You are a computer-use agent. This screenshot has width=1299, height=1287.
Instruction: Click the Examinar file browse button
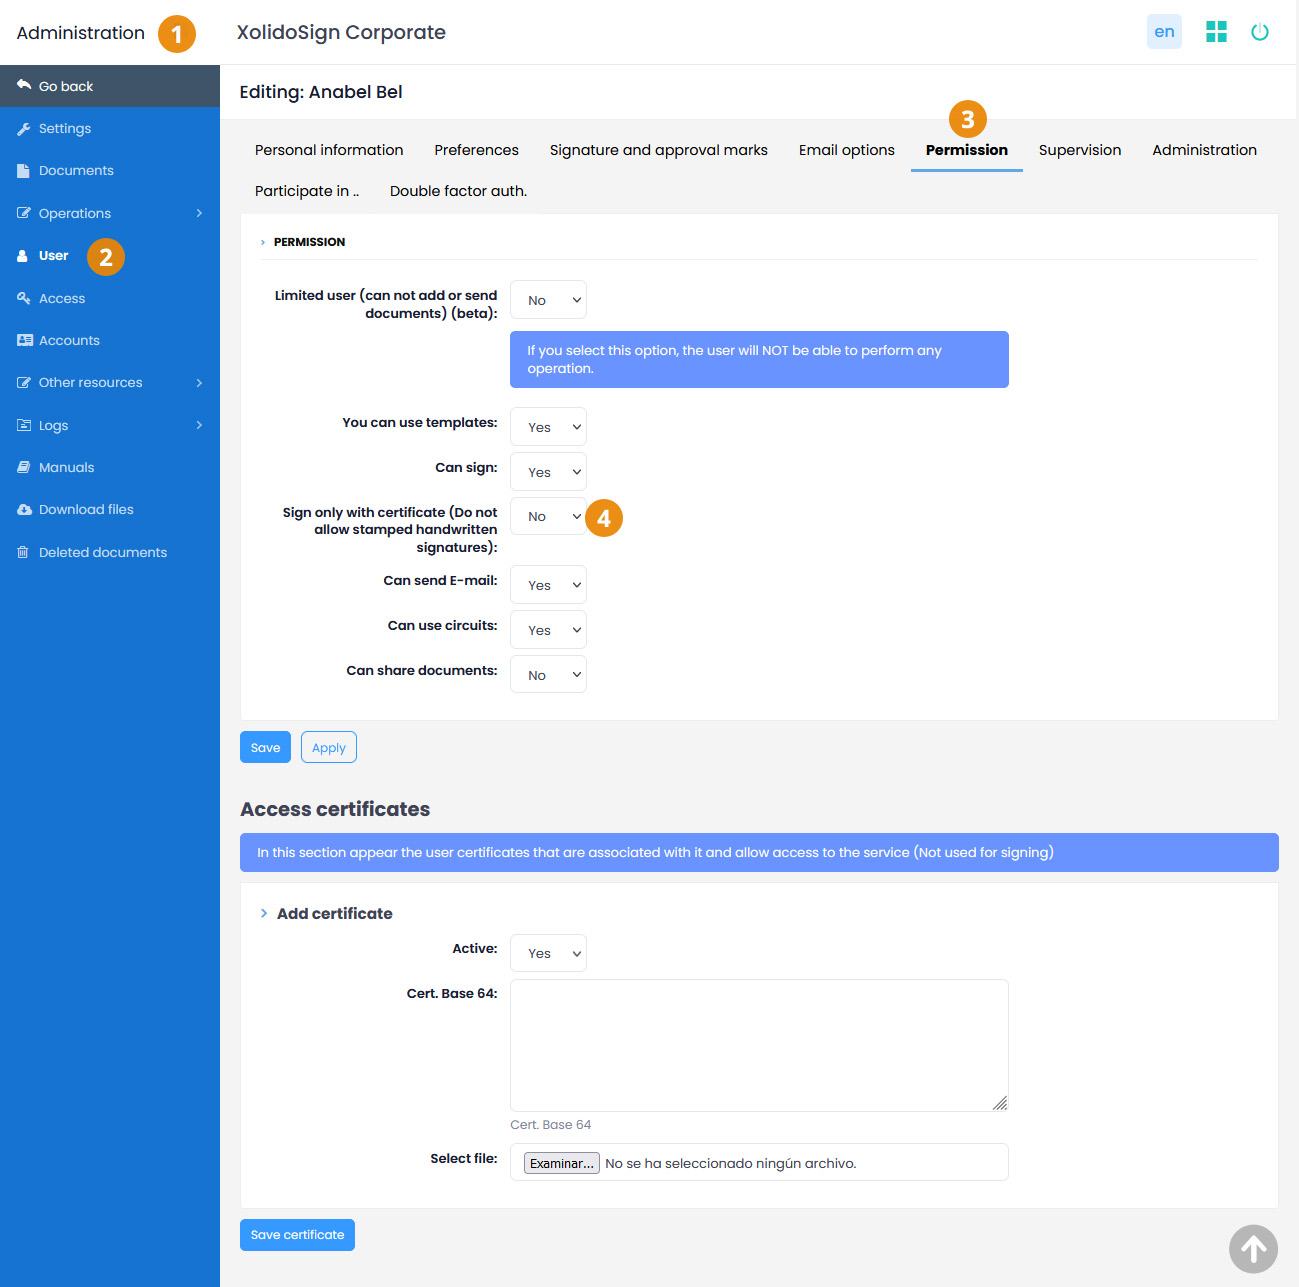coord(561,1163)
